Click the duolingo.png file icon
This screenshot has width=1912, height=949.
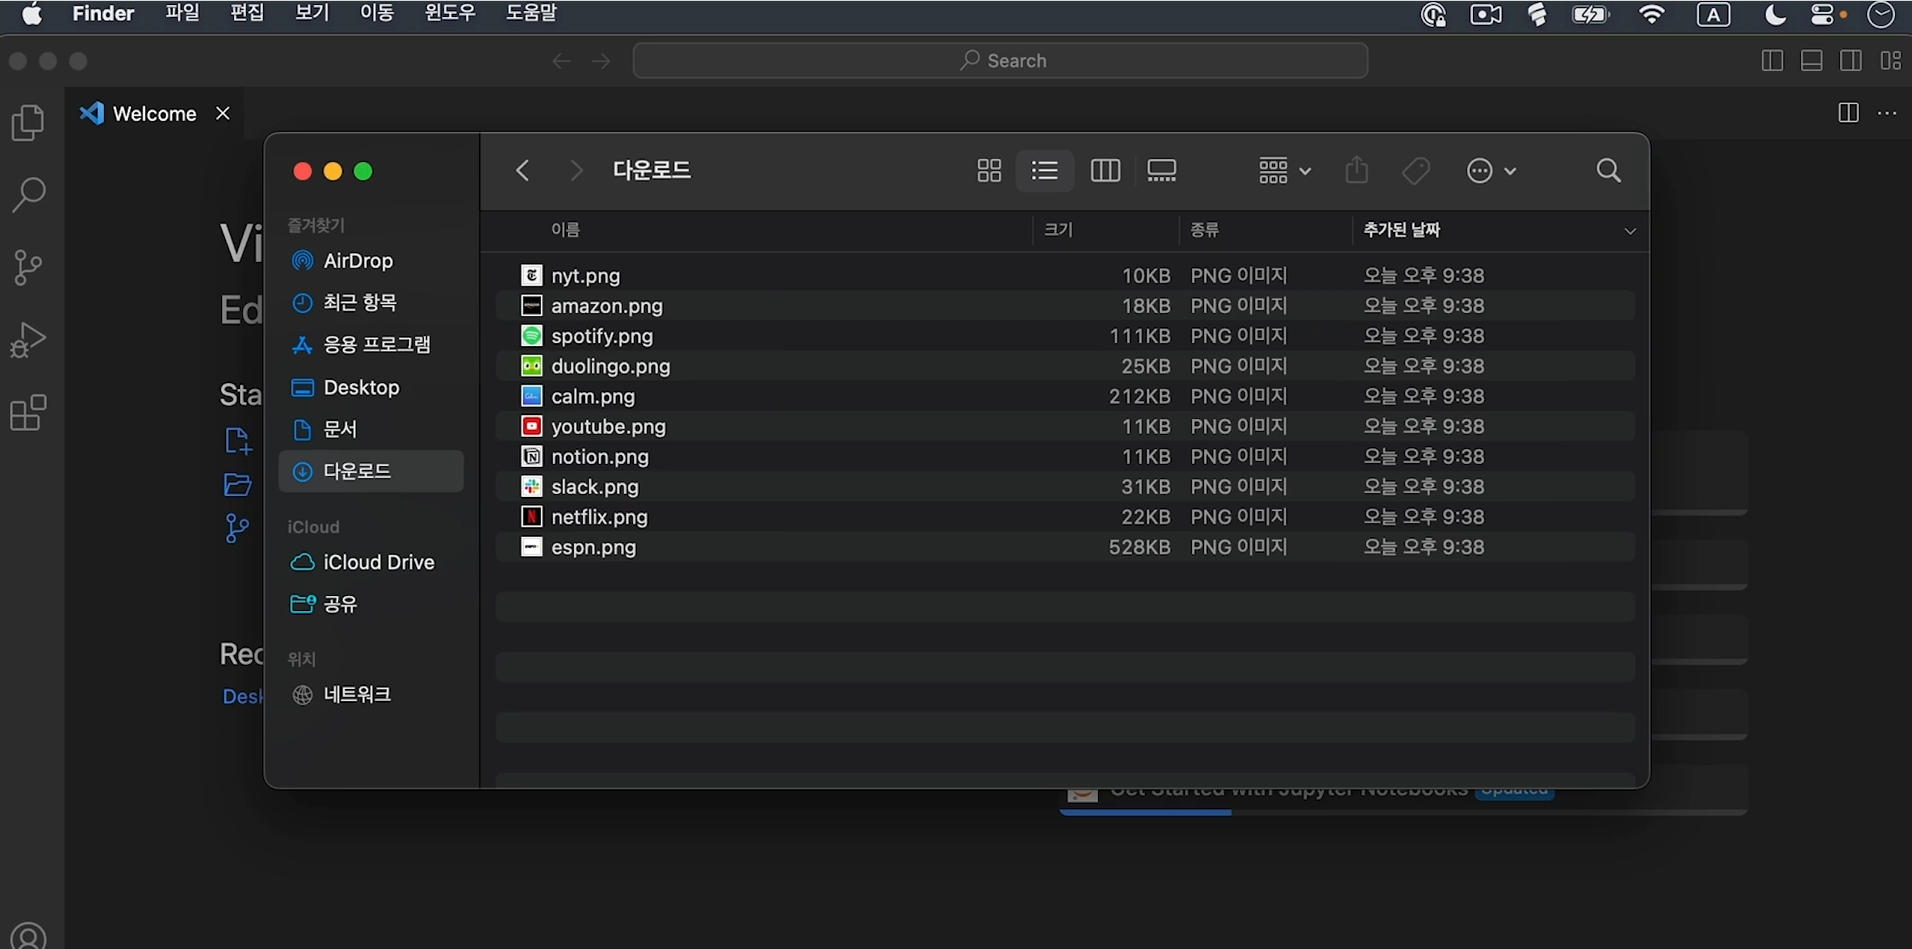(x=532, y=366)
